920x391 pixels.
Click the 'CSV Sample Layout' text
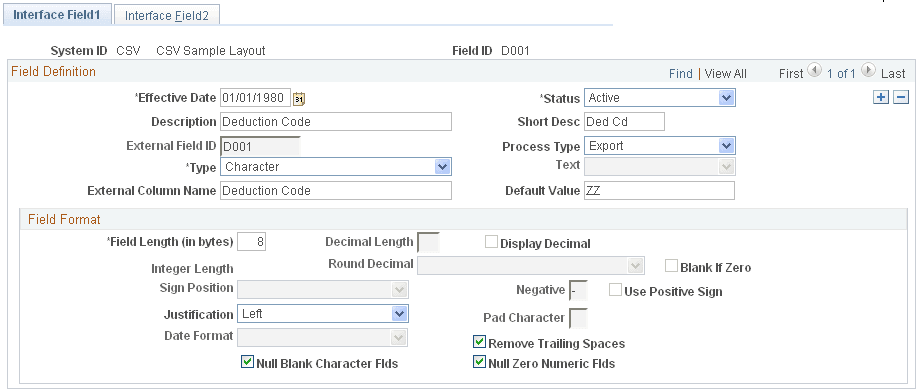(211, 50)
